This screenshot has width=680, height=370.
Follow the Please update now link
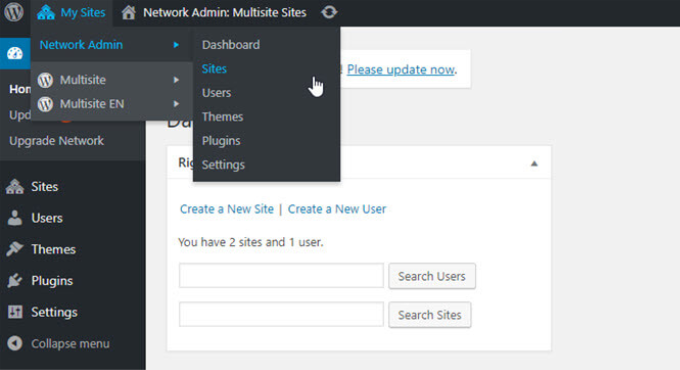(x=401, y=69)
